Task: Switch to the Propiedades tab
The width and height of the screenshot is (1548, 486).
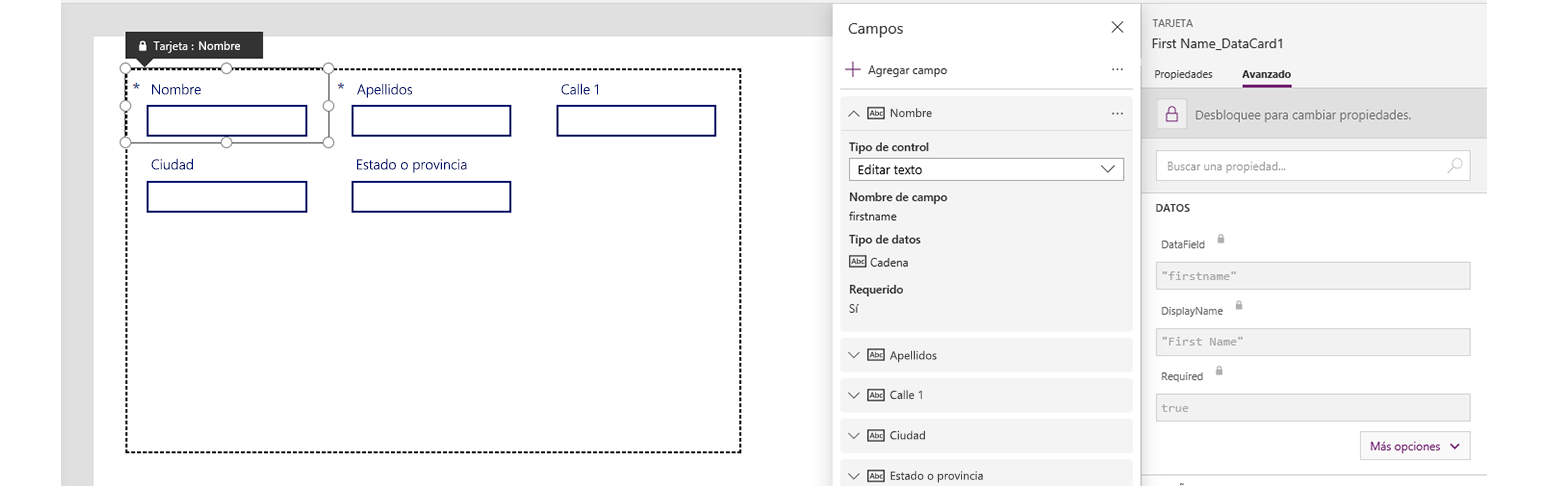Action: click(1183, 74)
